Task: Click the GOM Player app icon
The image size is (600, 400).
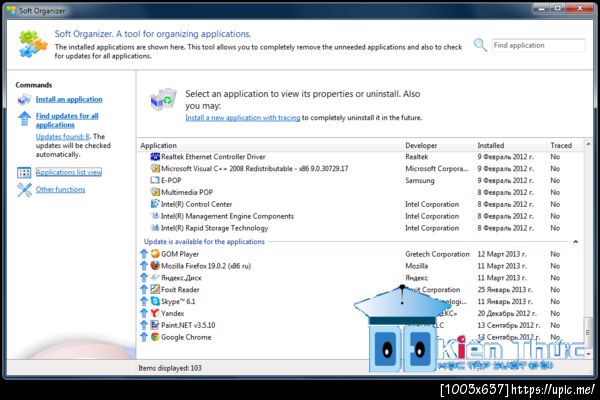Action: [155, 254]
